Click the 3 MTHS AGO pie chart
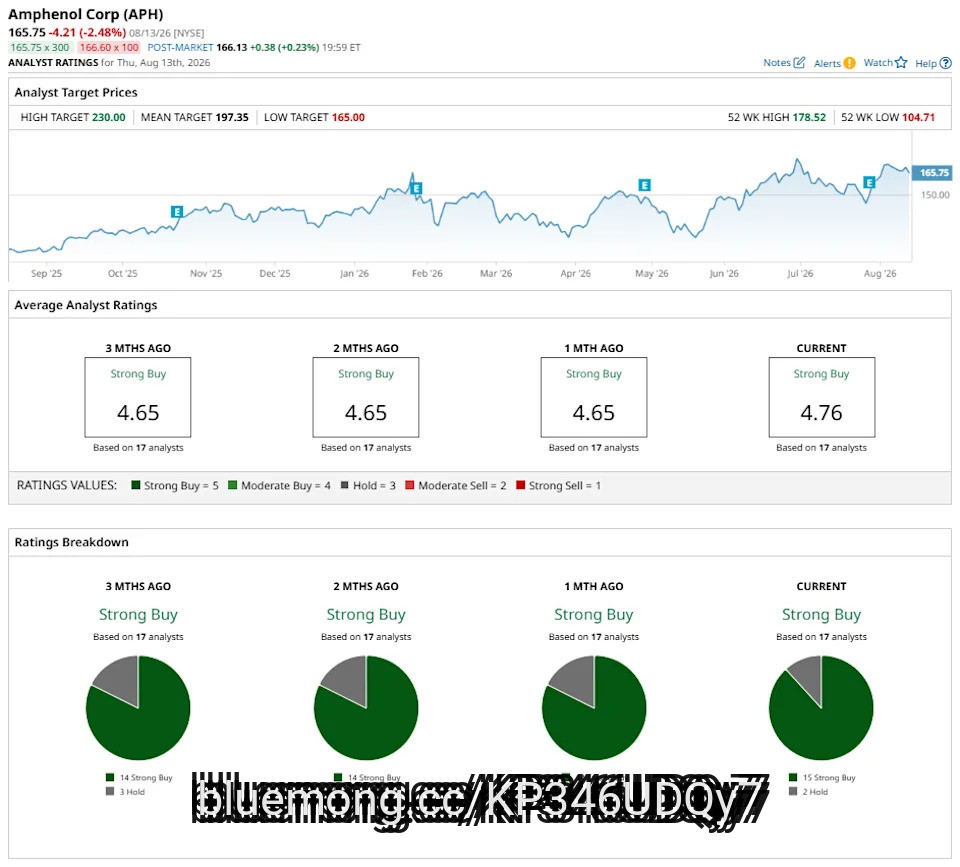Viewport: 960px width, 867px height. 138,708
